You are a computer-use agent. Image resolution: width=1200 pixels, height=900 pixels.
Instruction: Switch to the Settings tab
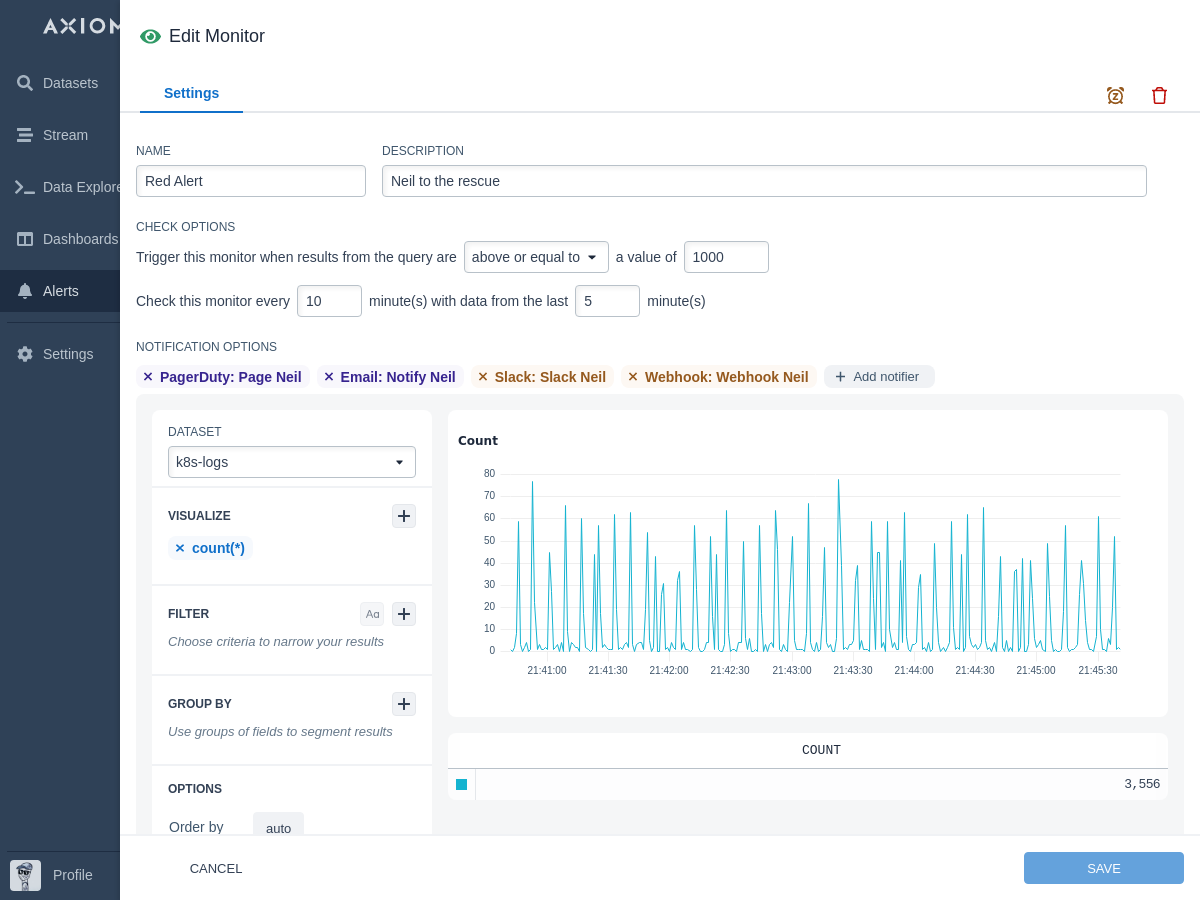pyautogui.click(x=191, y=93)
